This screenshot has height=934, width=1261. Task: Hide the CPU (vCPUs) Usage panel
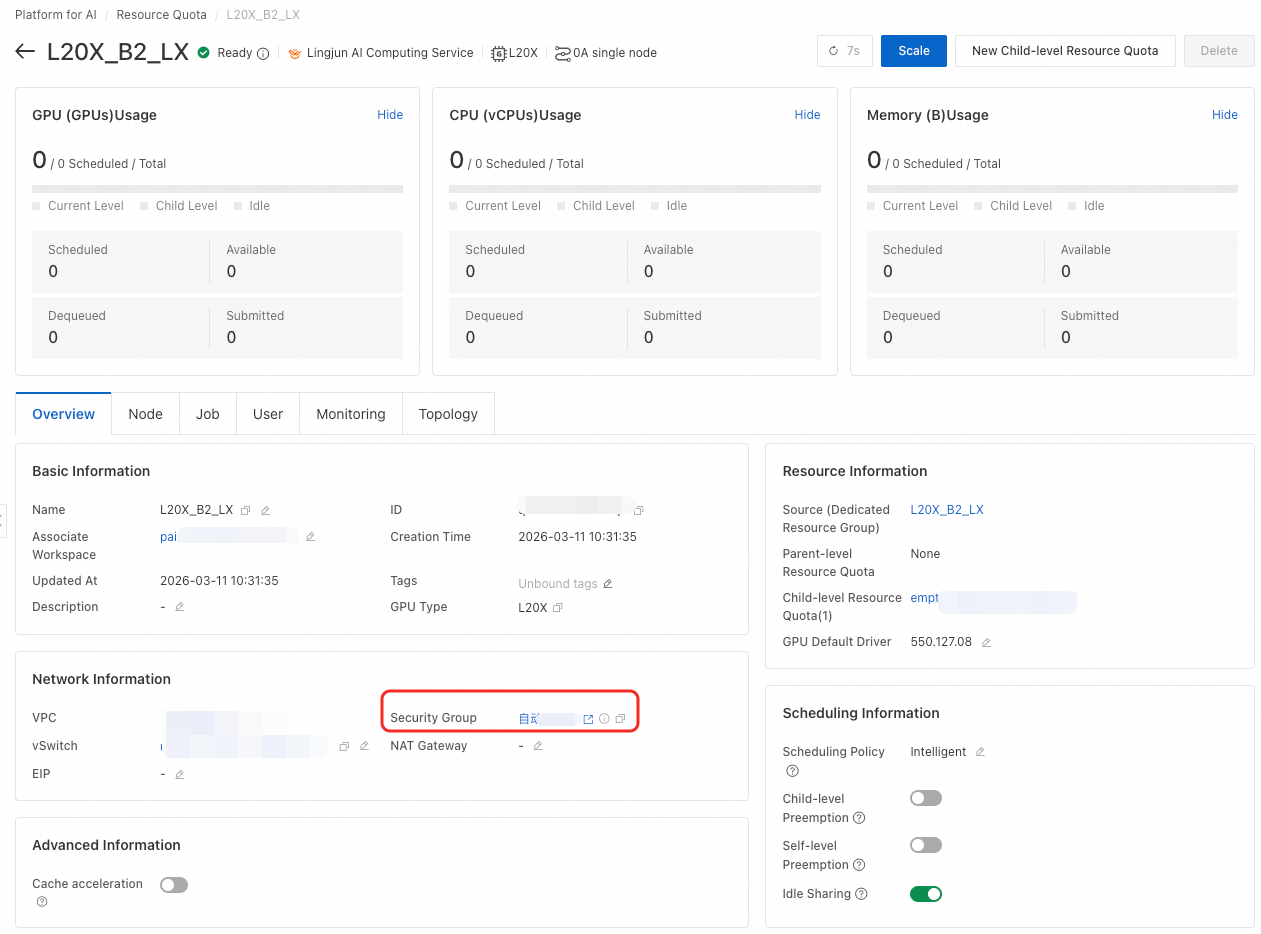(807, 115)
